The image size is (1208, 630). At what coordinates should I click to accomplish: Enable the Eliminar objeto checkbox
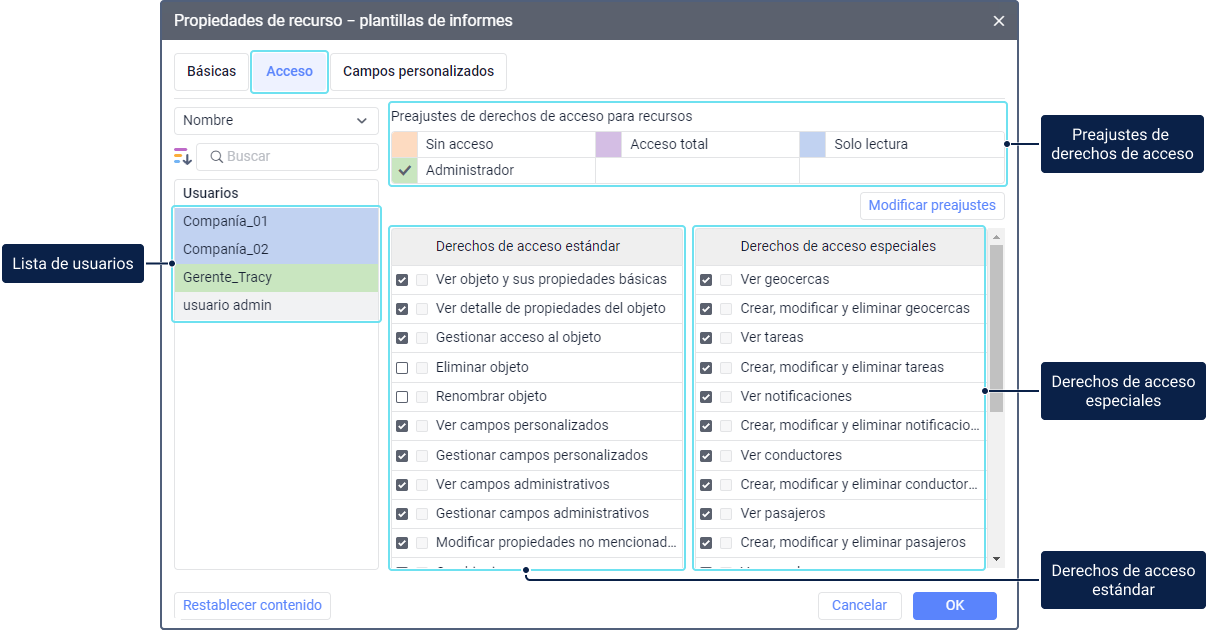(x=402, y=367)
